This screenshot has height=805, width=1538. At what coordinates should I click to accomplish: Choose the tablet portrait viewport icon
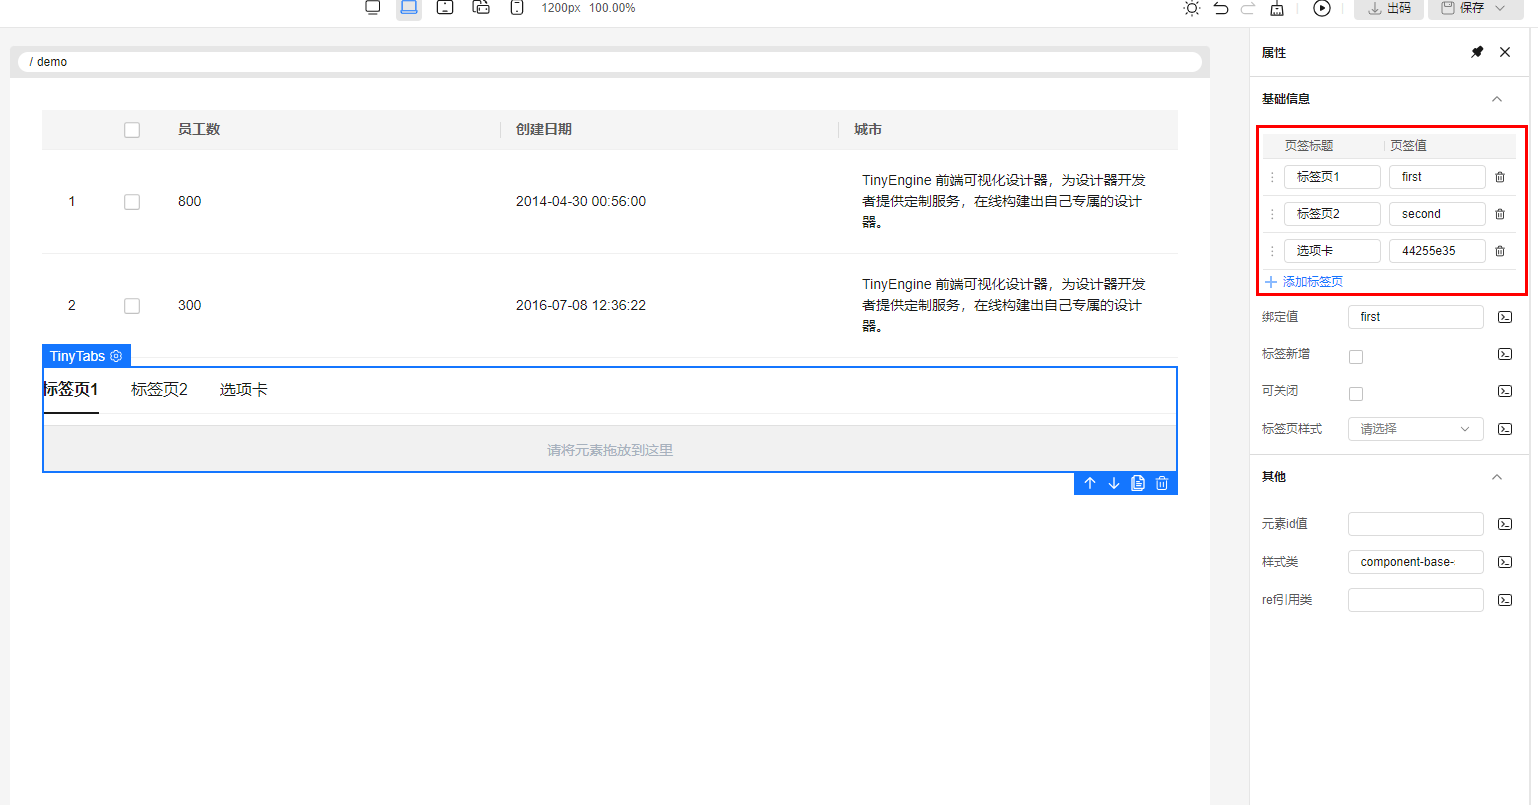point(445,8)
